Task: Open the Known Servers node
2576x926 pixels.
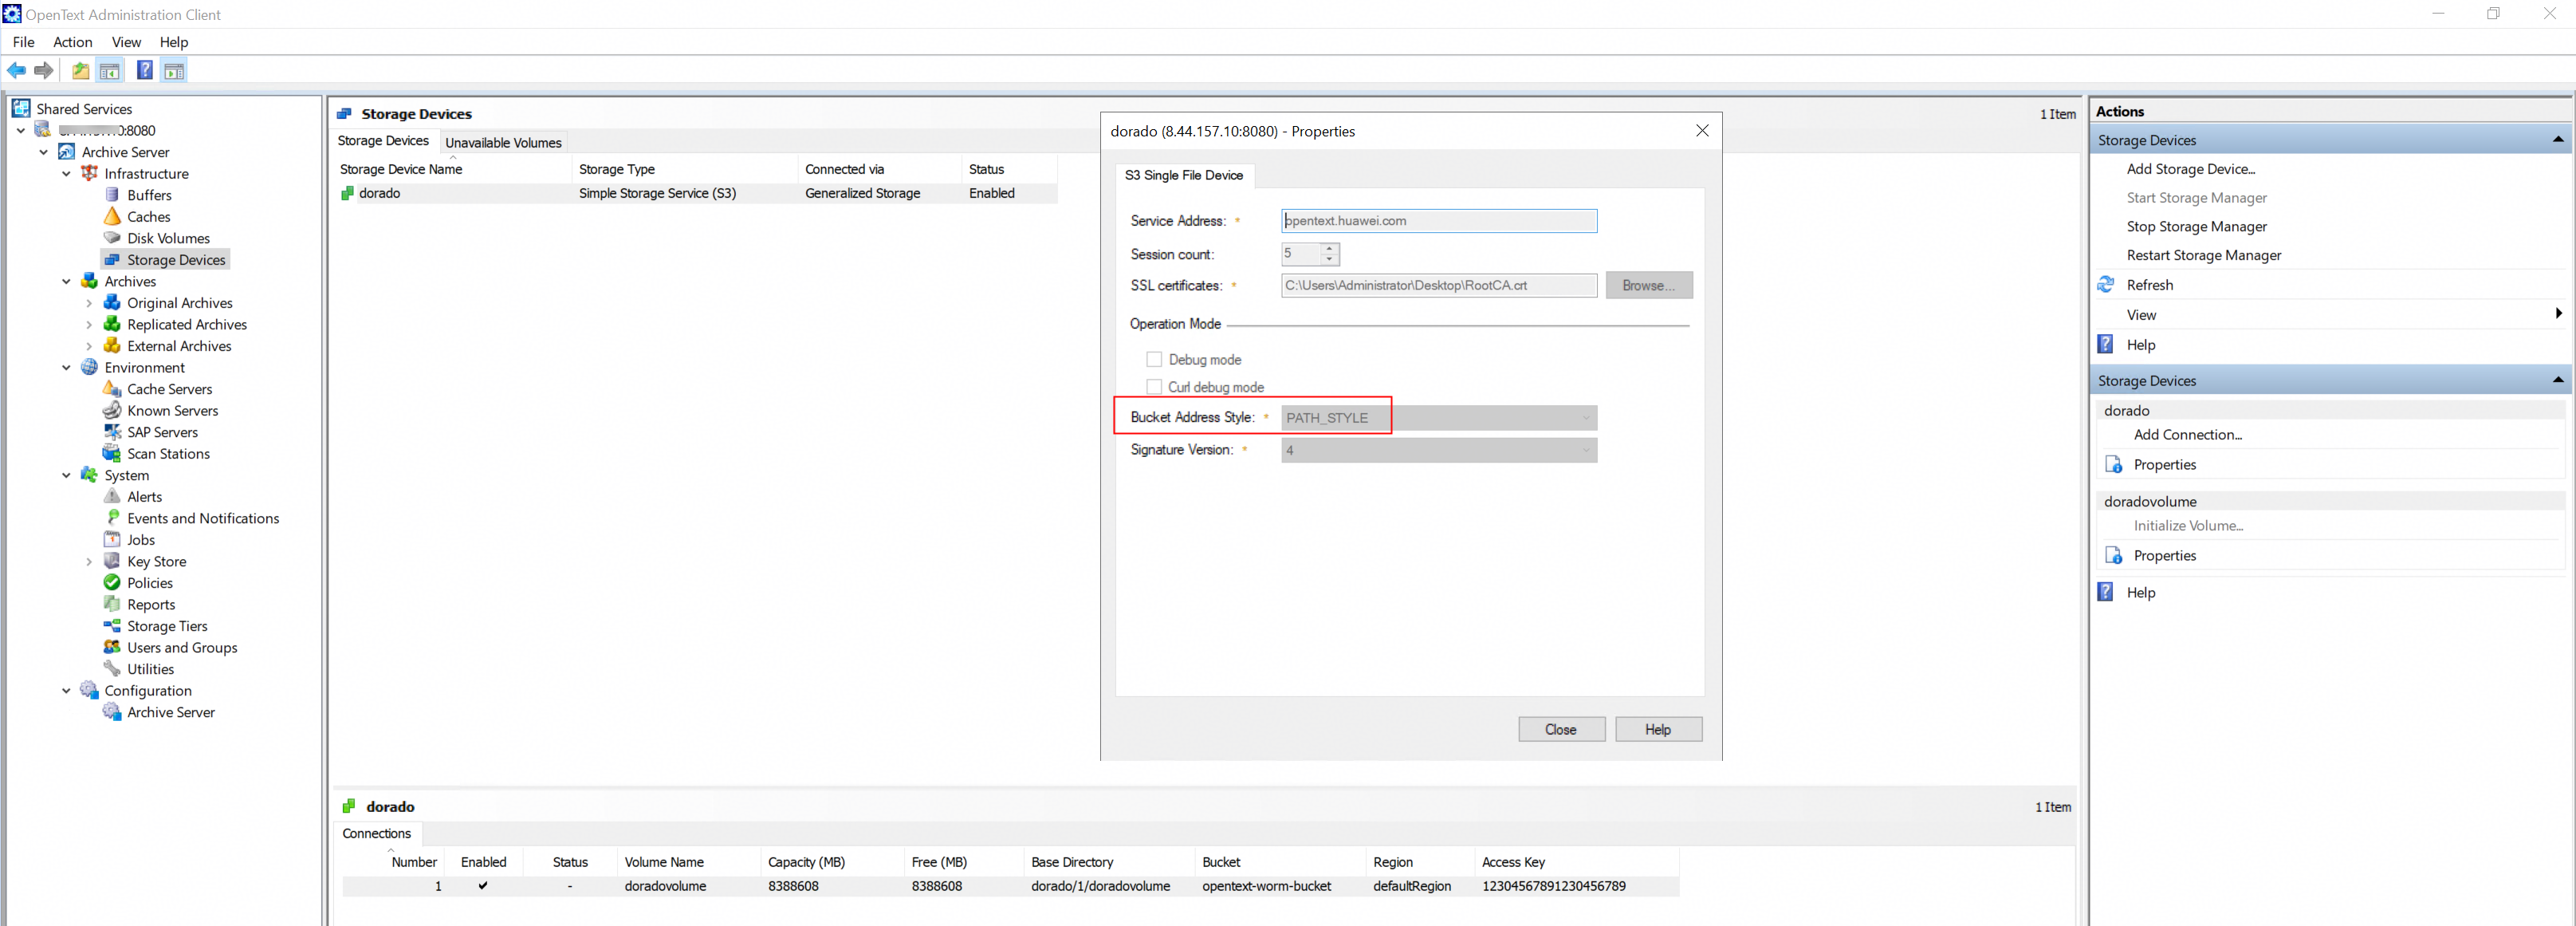Action: tap(172, 411)
